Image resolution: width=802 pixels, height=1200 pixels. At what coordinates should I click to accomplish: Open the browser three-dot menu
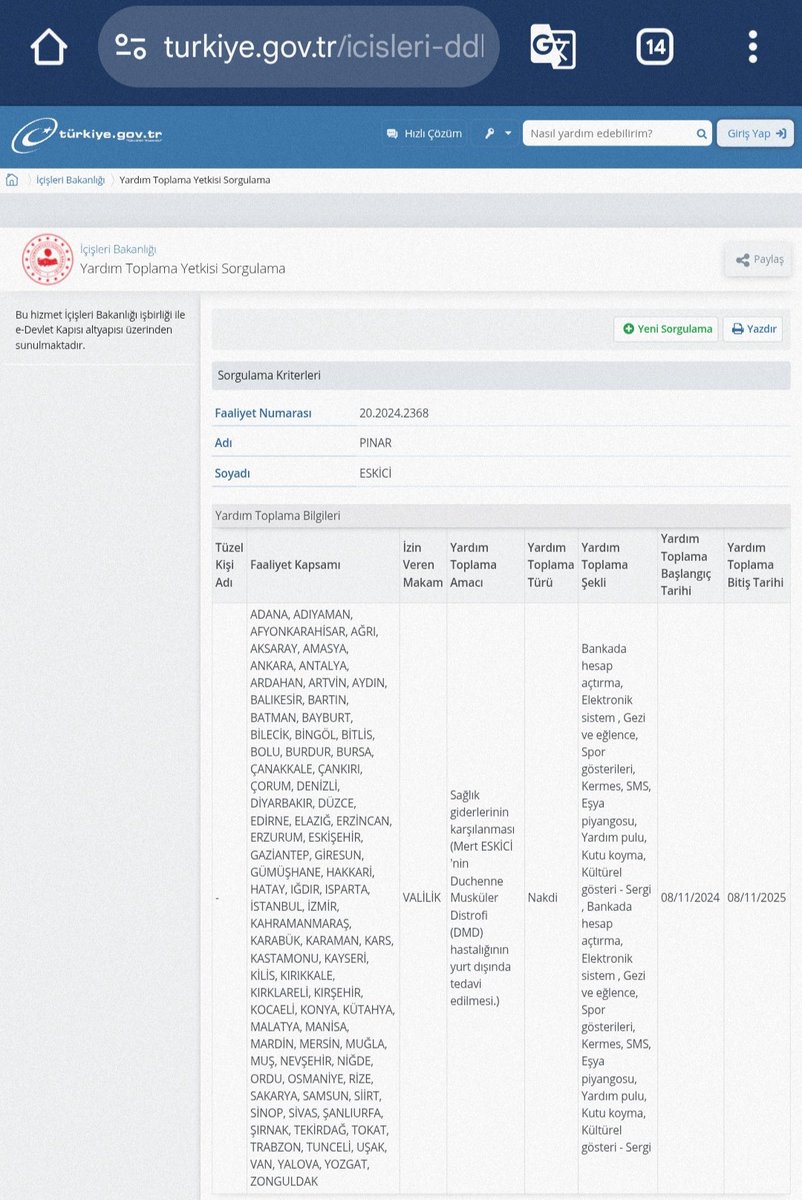[753, 46]
